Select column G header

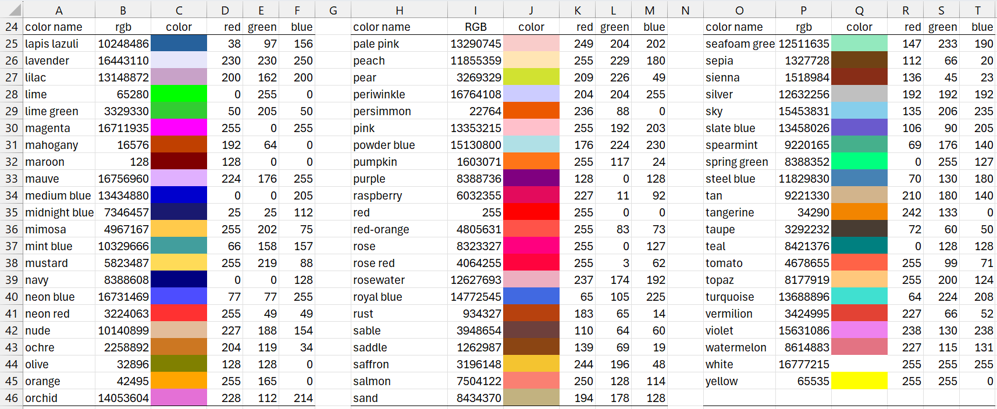(x=333, y=10)
